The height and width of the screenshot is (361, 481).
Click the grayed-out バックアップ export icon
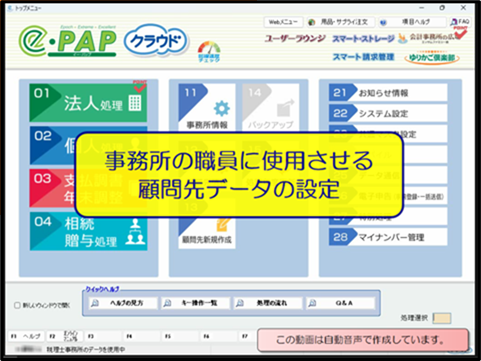pyautogui.click(x=285, y=108)
